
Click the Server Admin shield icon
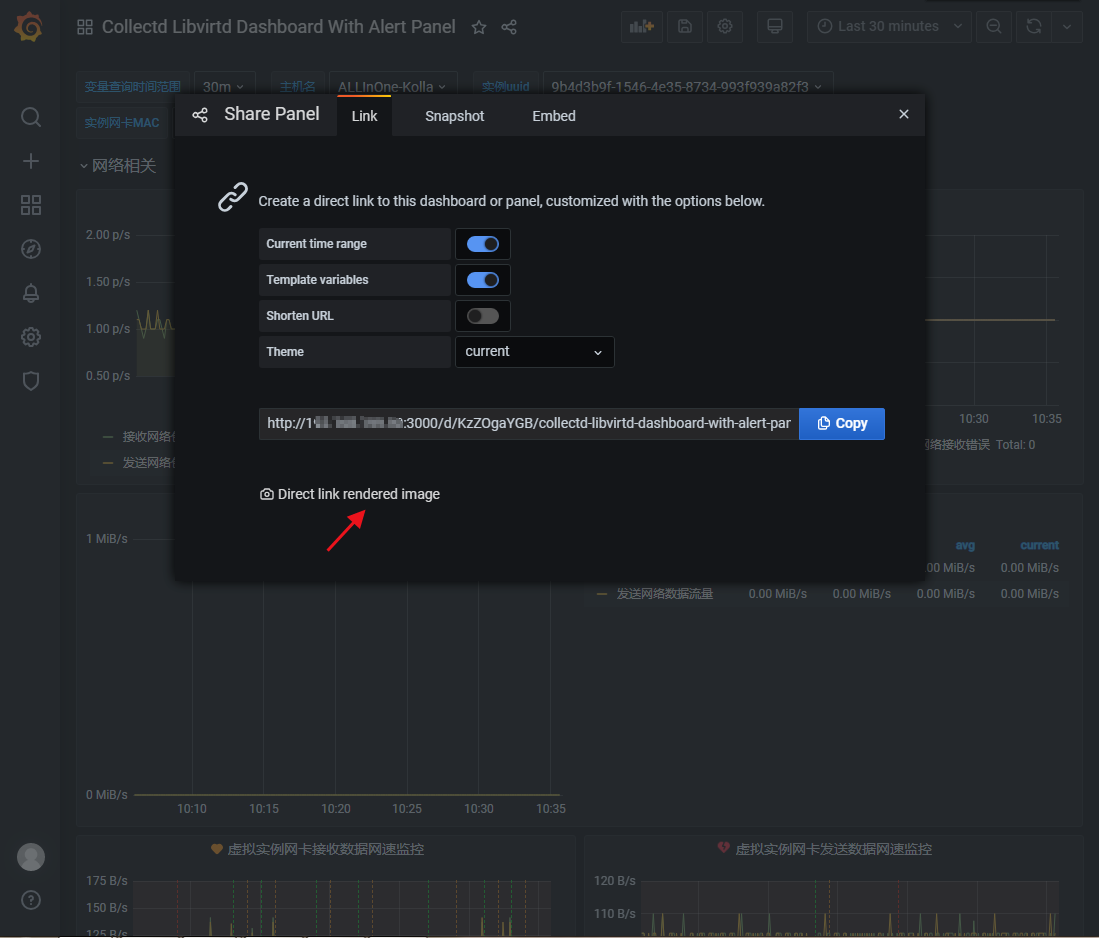pos(30,381)
